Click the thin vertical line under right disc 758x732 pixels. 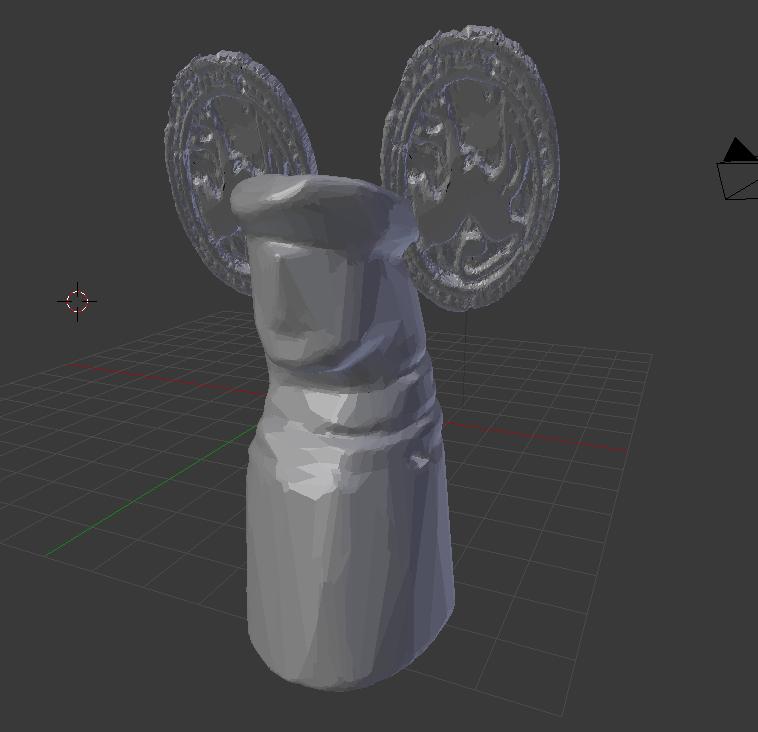[465, 350]
